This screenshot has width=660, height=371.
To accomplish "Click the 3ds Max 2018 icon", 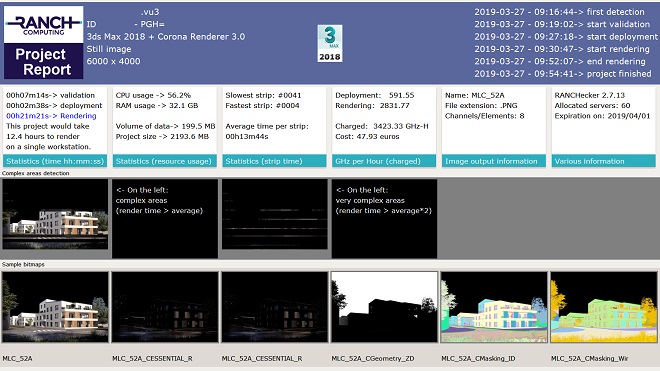I will tap(330, 43).
